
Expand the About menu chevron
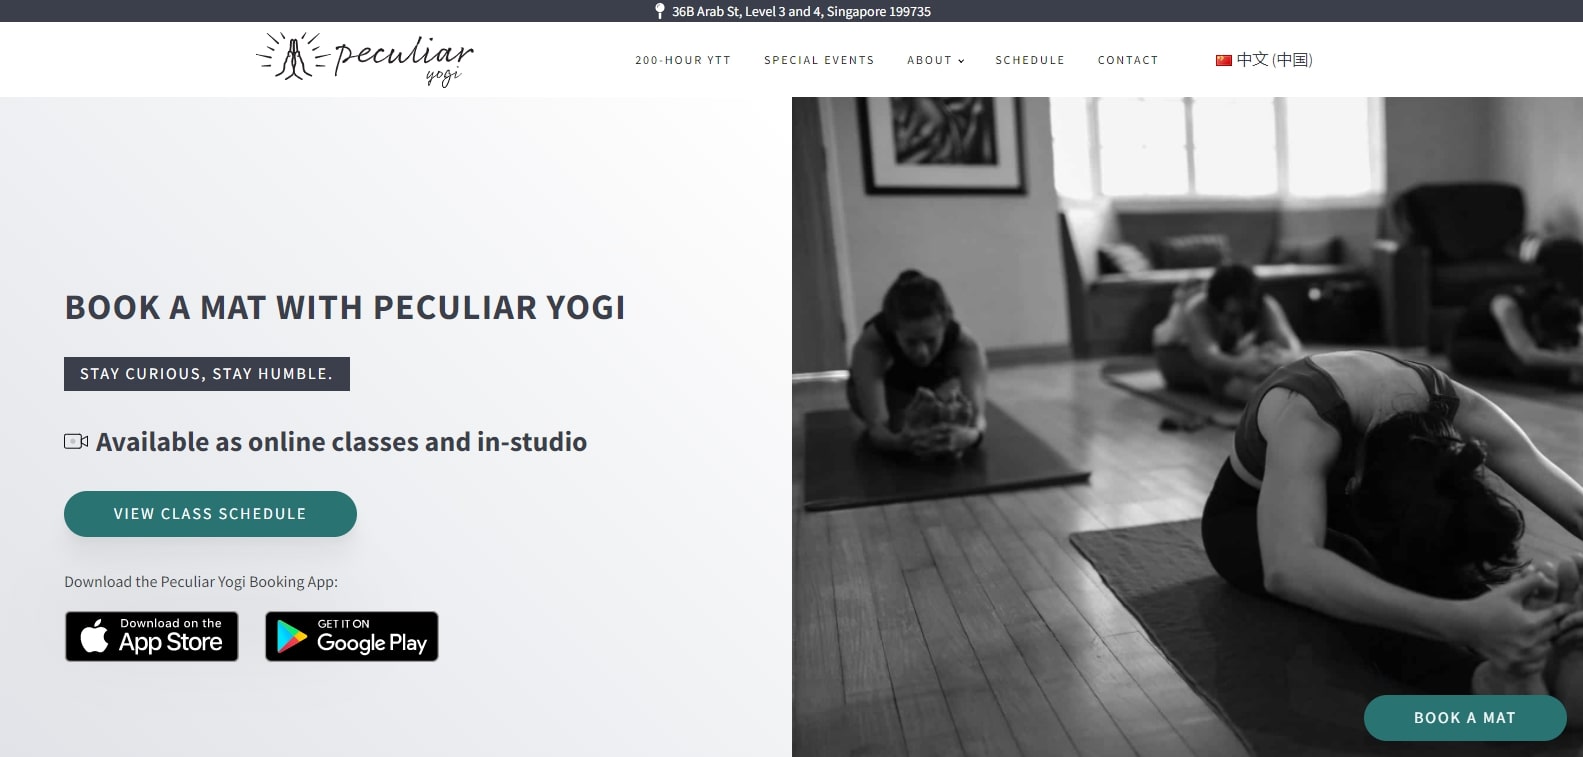click(961, 61)
